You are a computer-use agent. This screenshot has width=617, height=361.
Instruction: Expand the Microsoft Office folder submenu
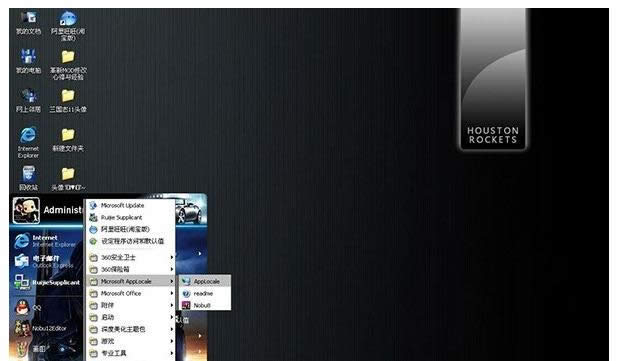pos(131,293)
